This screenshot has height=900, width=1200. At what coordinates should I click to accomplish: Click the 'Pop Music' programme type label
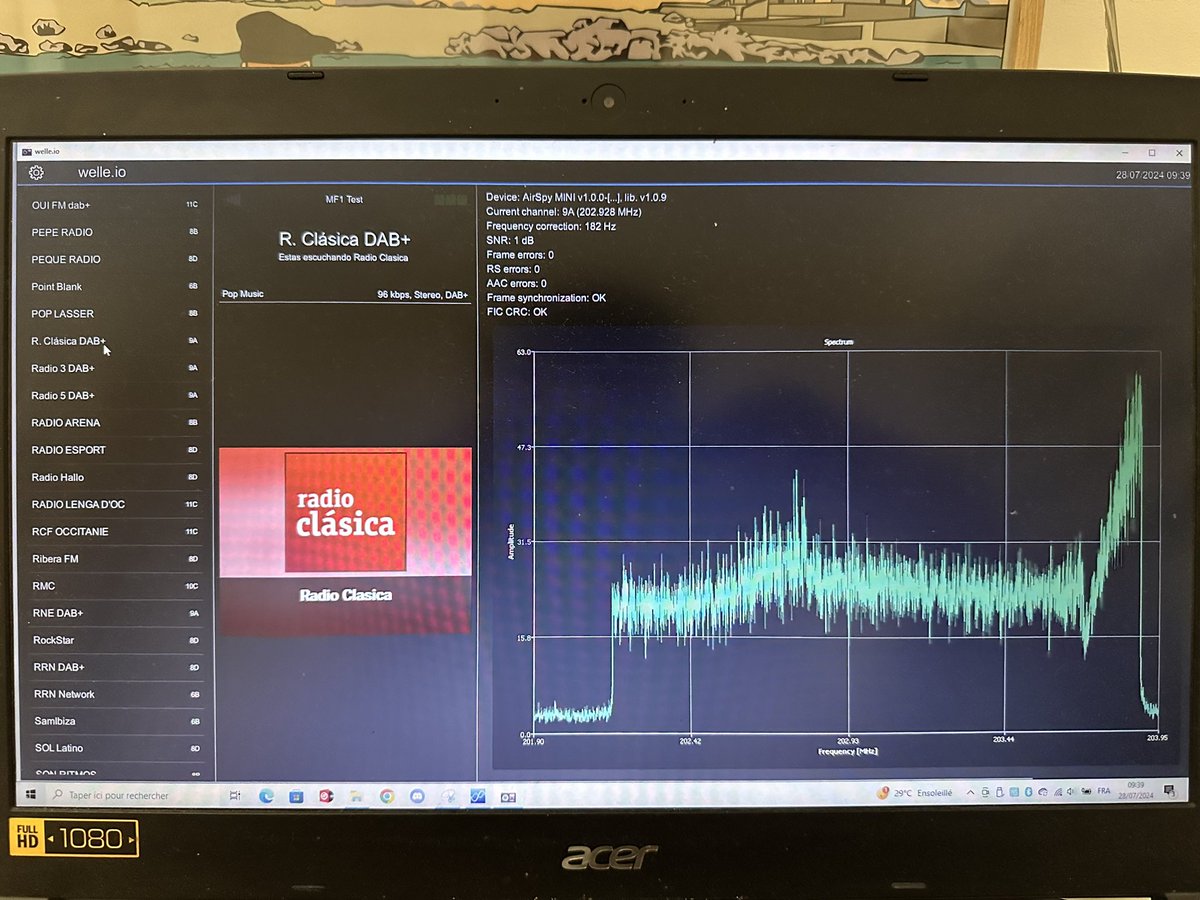click(x=243, y=295)
